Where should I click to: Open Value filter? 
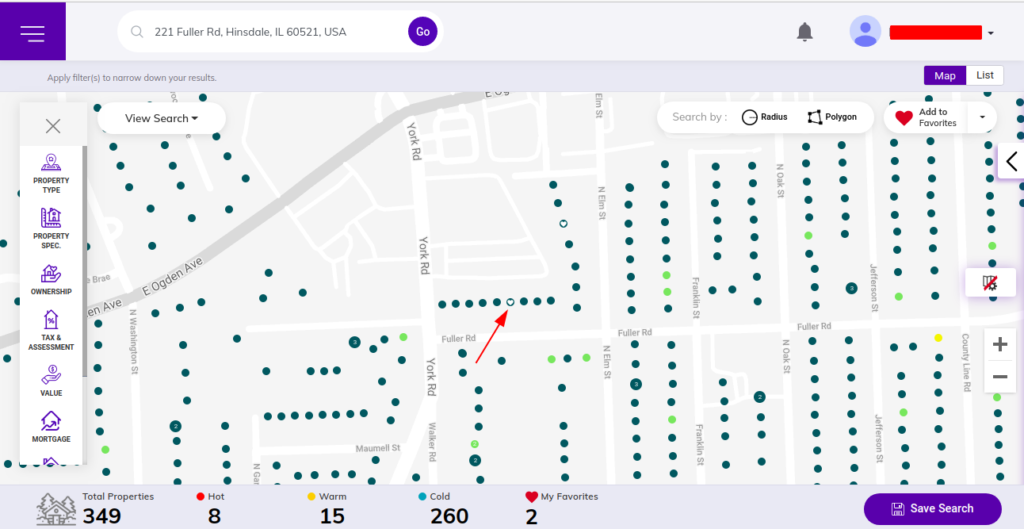51,381
